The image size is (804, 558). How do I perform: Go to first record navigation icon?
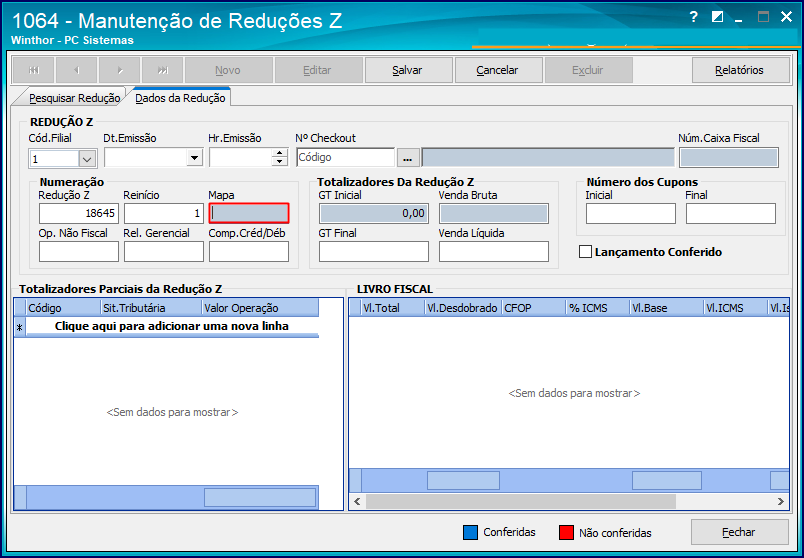coord(33,70)
